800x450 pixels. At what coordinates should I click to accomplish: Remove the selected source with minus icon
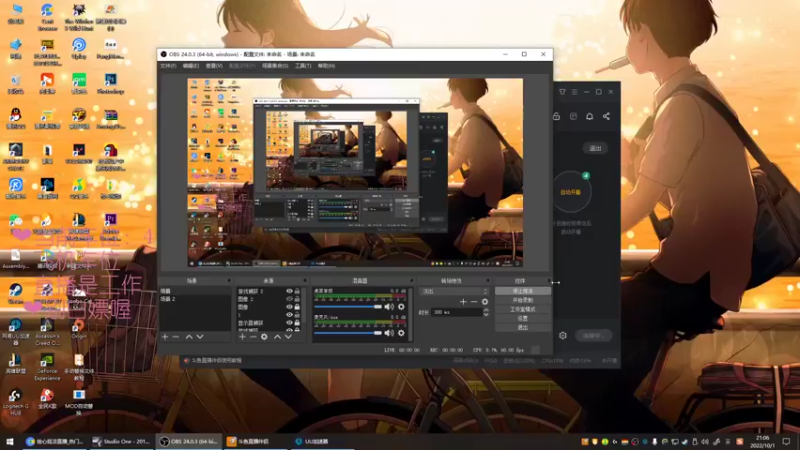tap(253, 337)
